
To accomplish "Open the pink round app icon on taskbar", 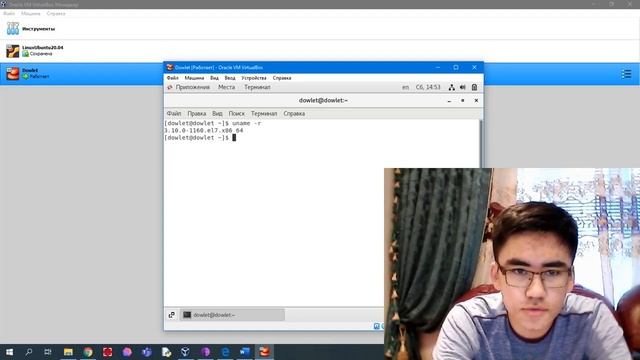I will (127, 352).
